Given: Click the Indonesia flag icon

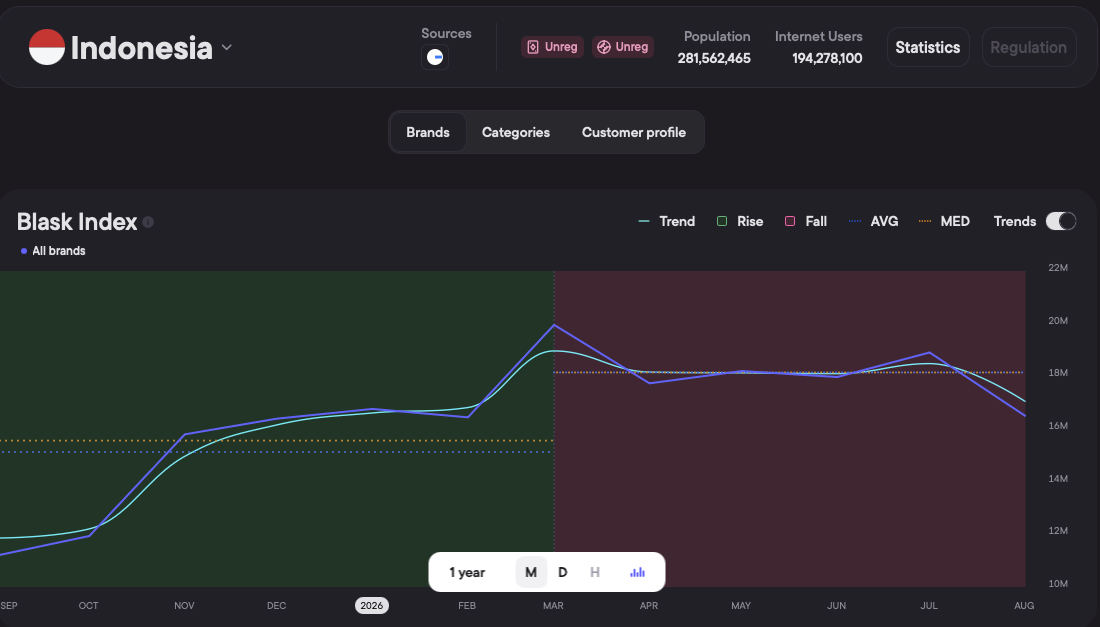Looking at the screenshot, I should [x=47, y=47].
